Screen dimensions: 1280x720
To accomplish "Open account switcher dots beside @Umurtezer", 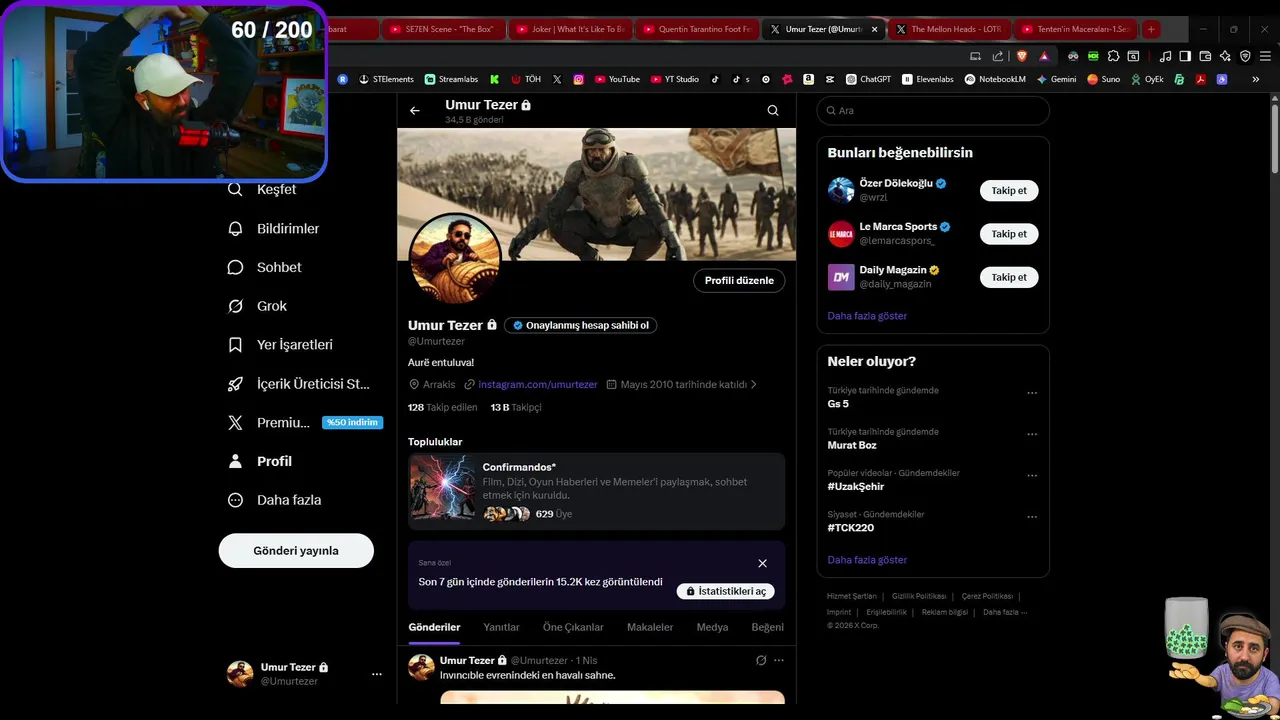I will tap(377, 674).
